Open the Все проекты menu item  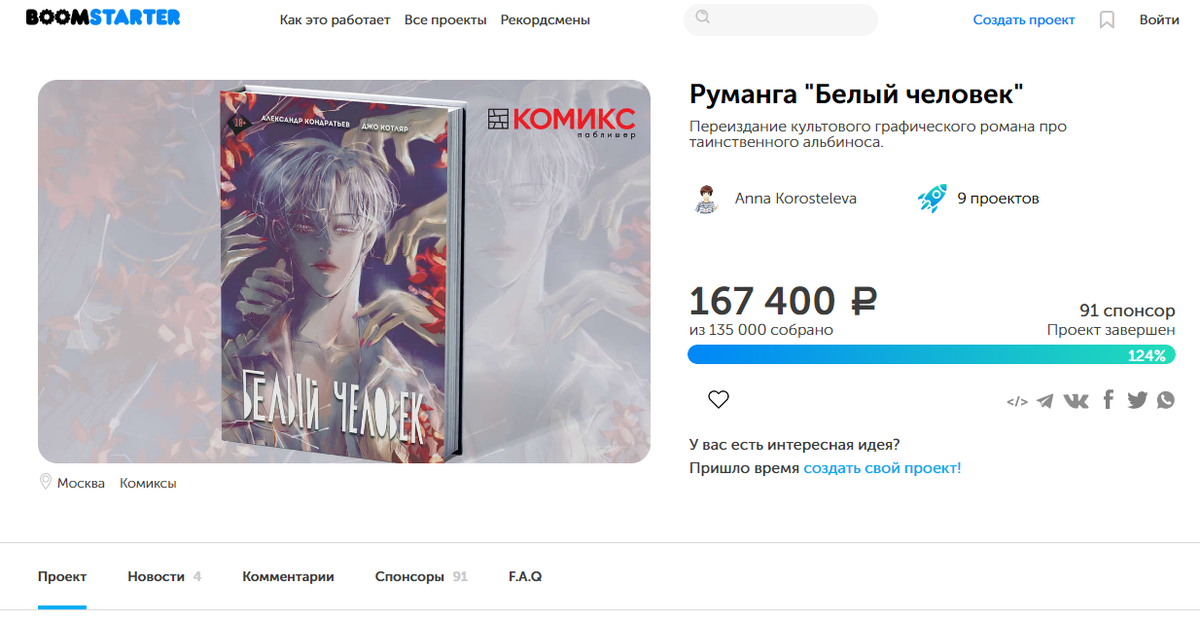[445, 20]
